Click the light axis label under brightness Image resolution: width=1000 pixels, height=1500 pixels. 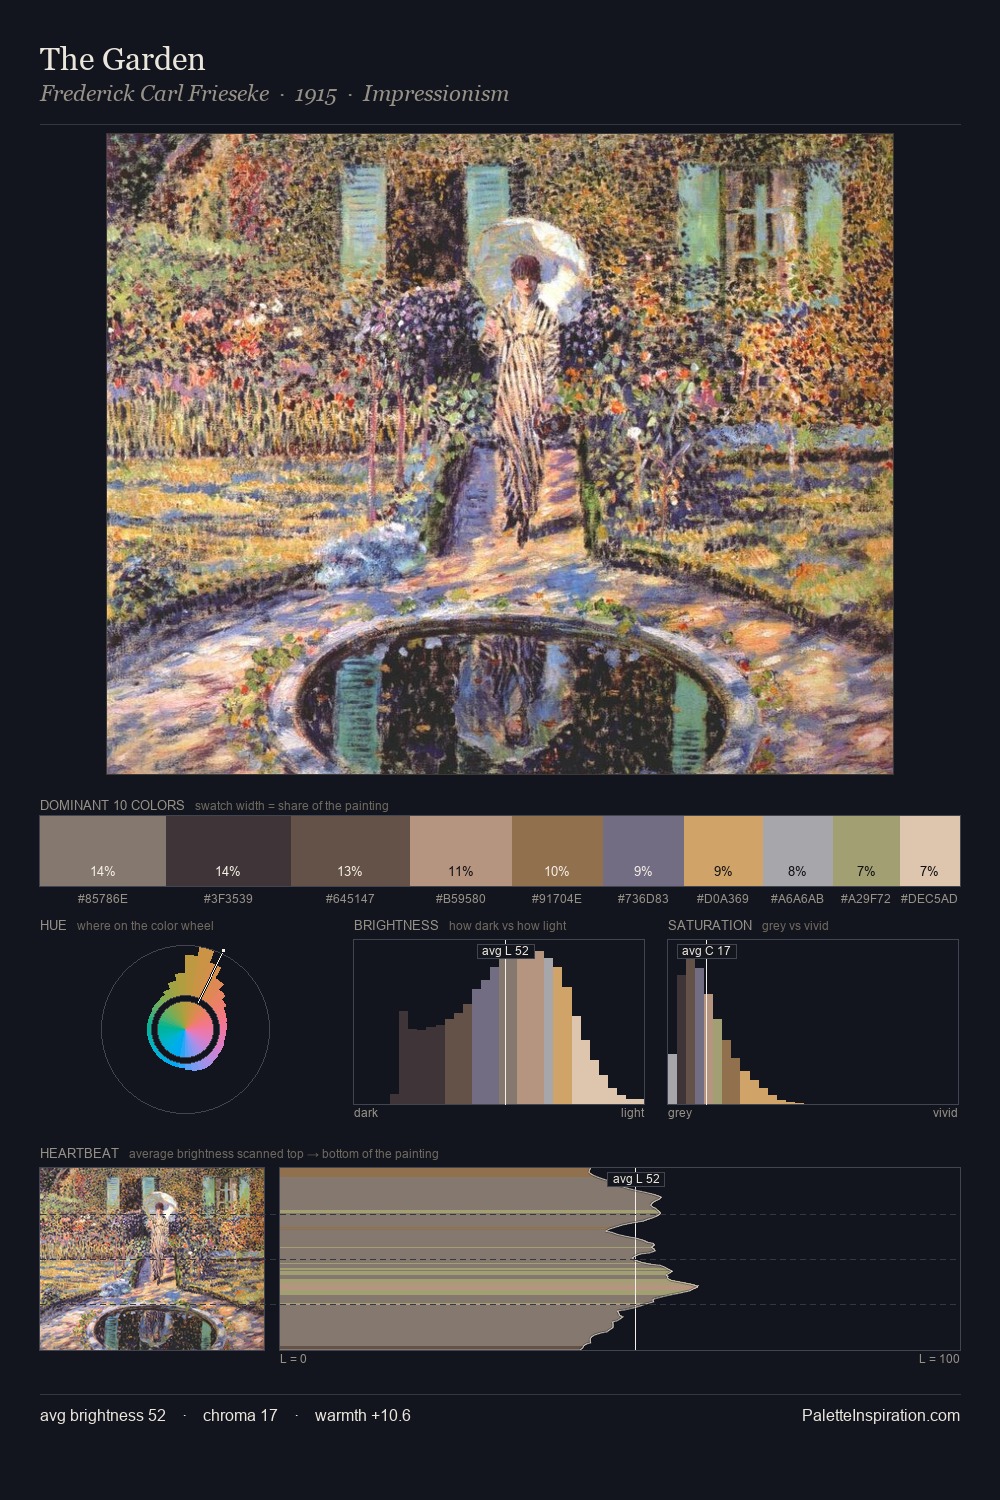pos(633,1112)
